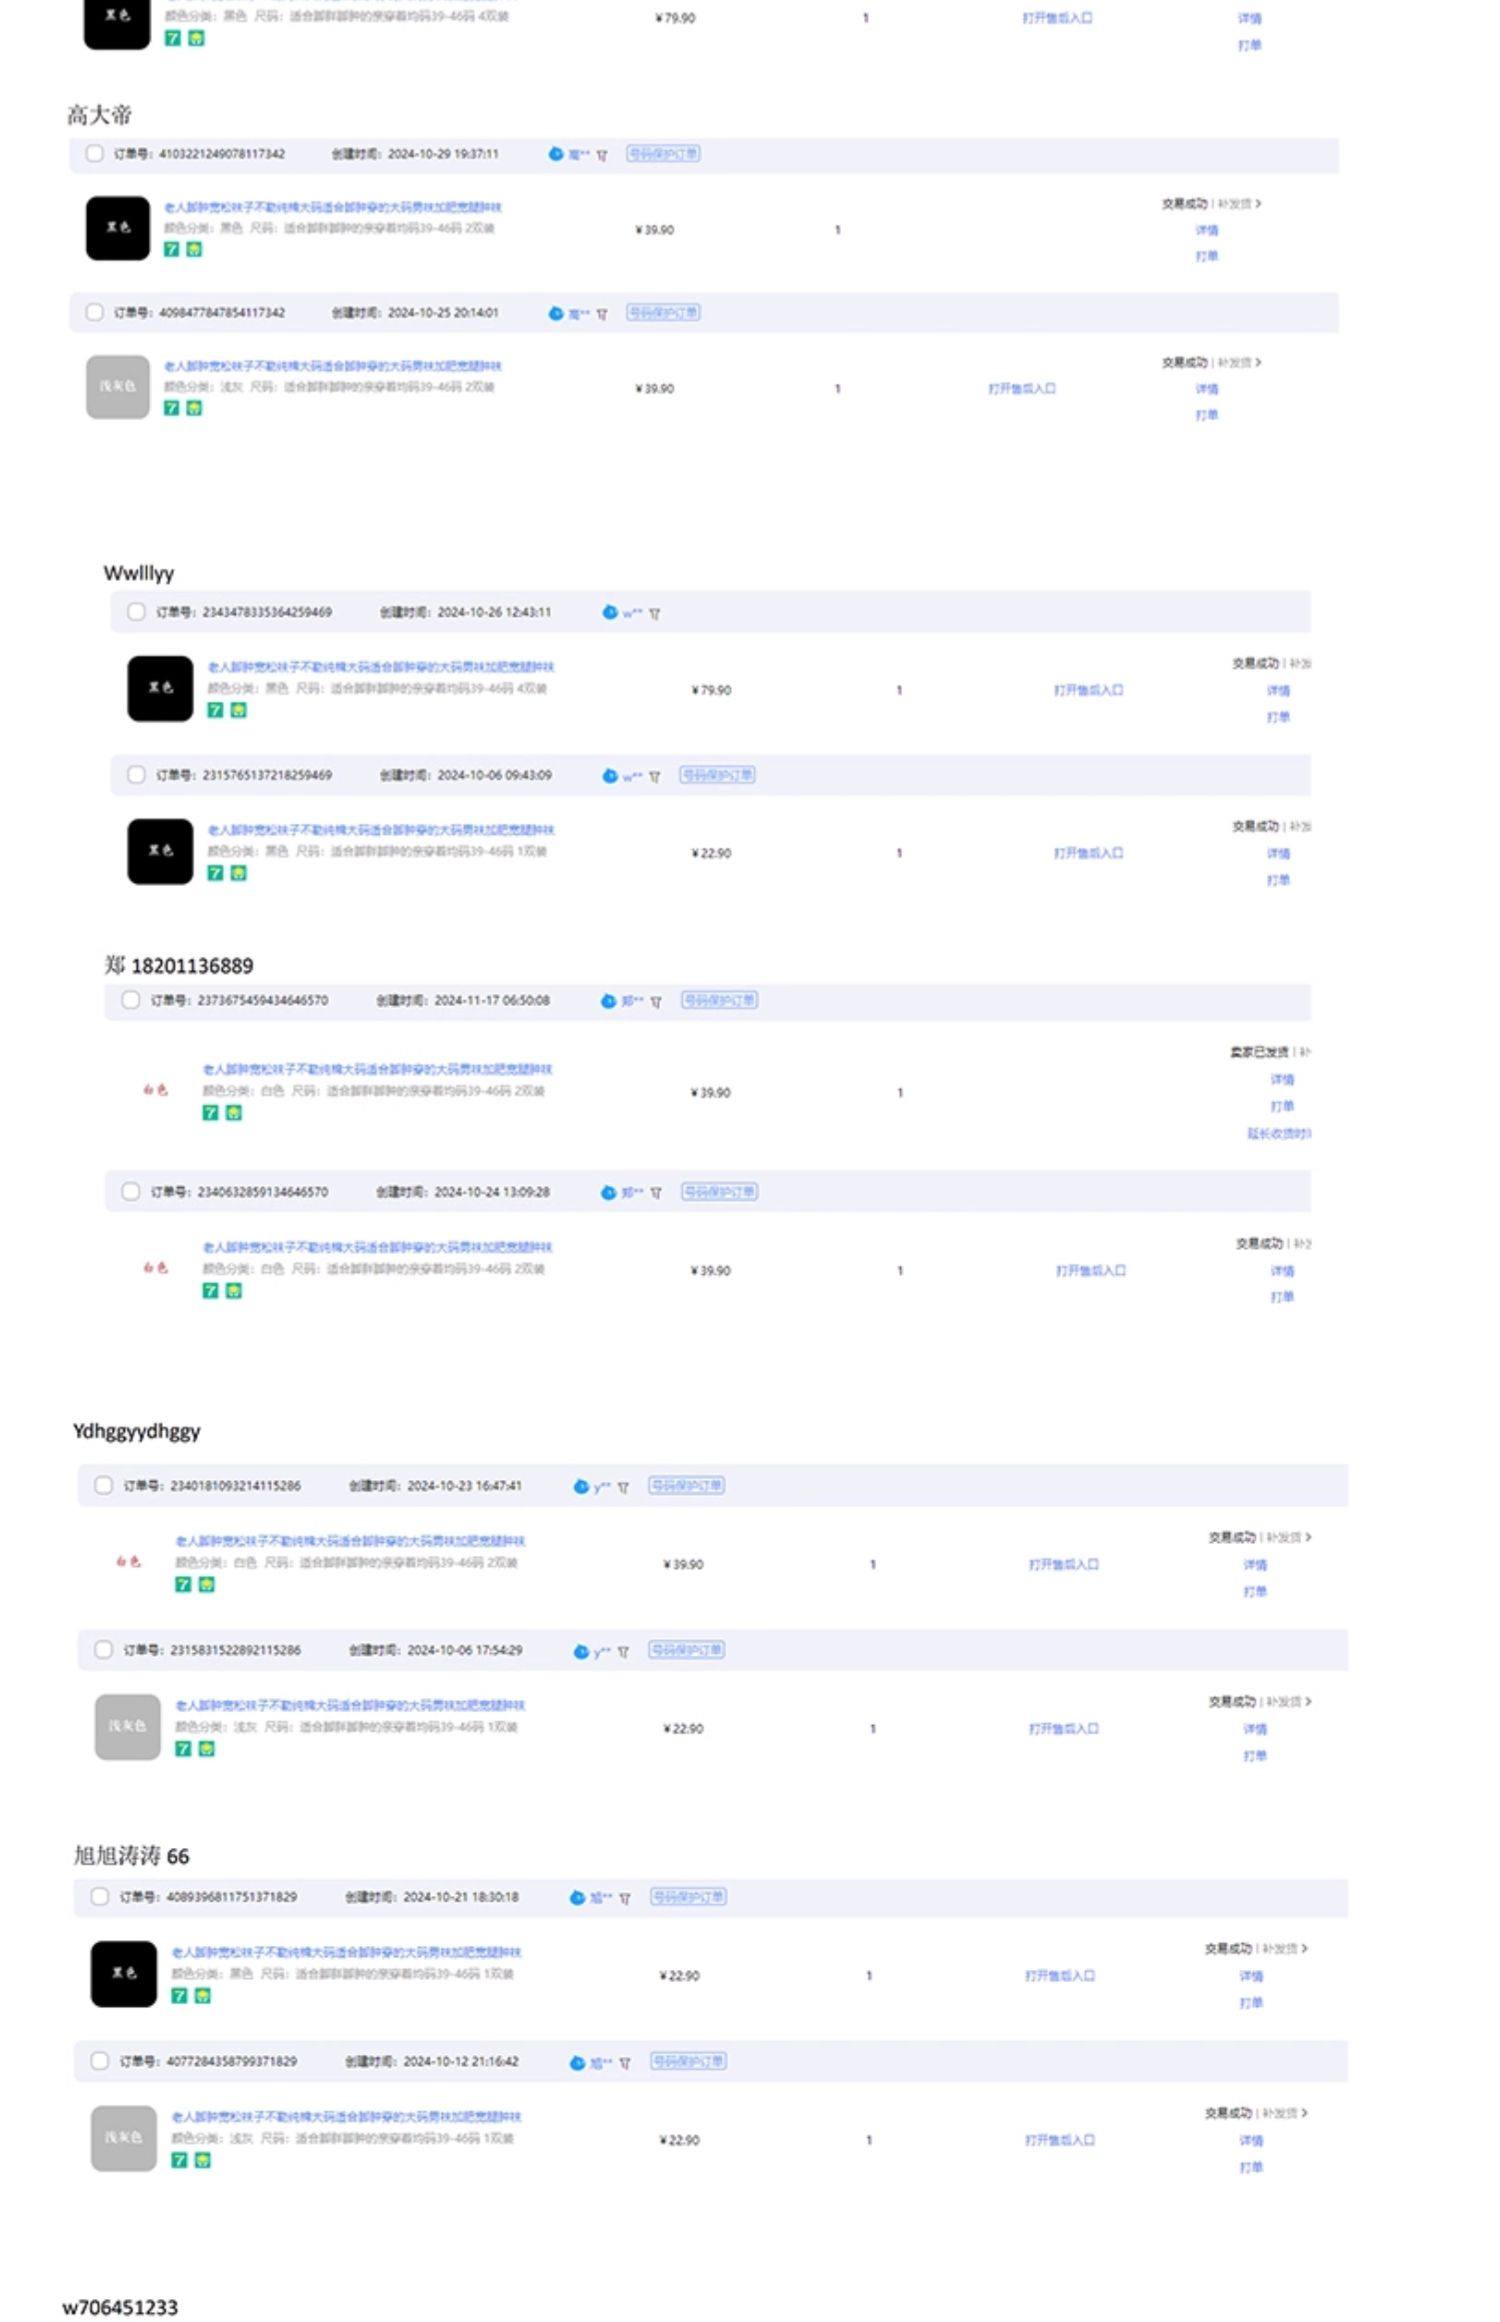Tick checkbox for order 2315831522892115286

pos(103,1650)
